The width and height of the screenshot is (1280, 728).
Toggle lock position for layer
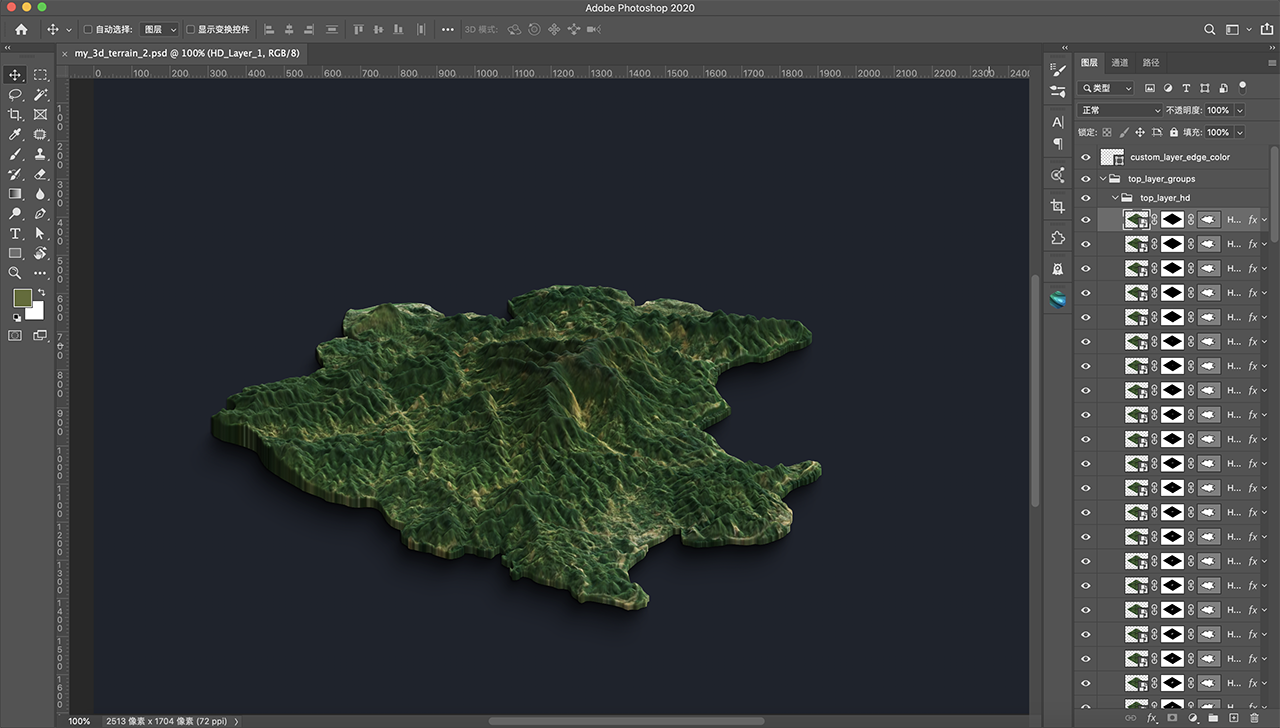1141,132
